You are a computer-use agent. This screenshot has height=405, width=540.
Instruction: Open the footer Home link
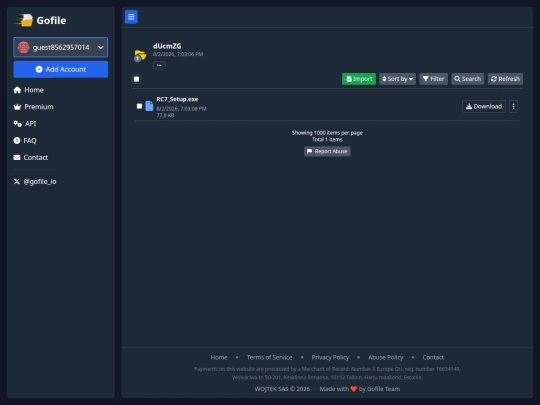pos(219,357)
